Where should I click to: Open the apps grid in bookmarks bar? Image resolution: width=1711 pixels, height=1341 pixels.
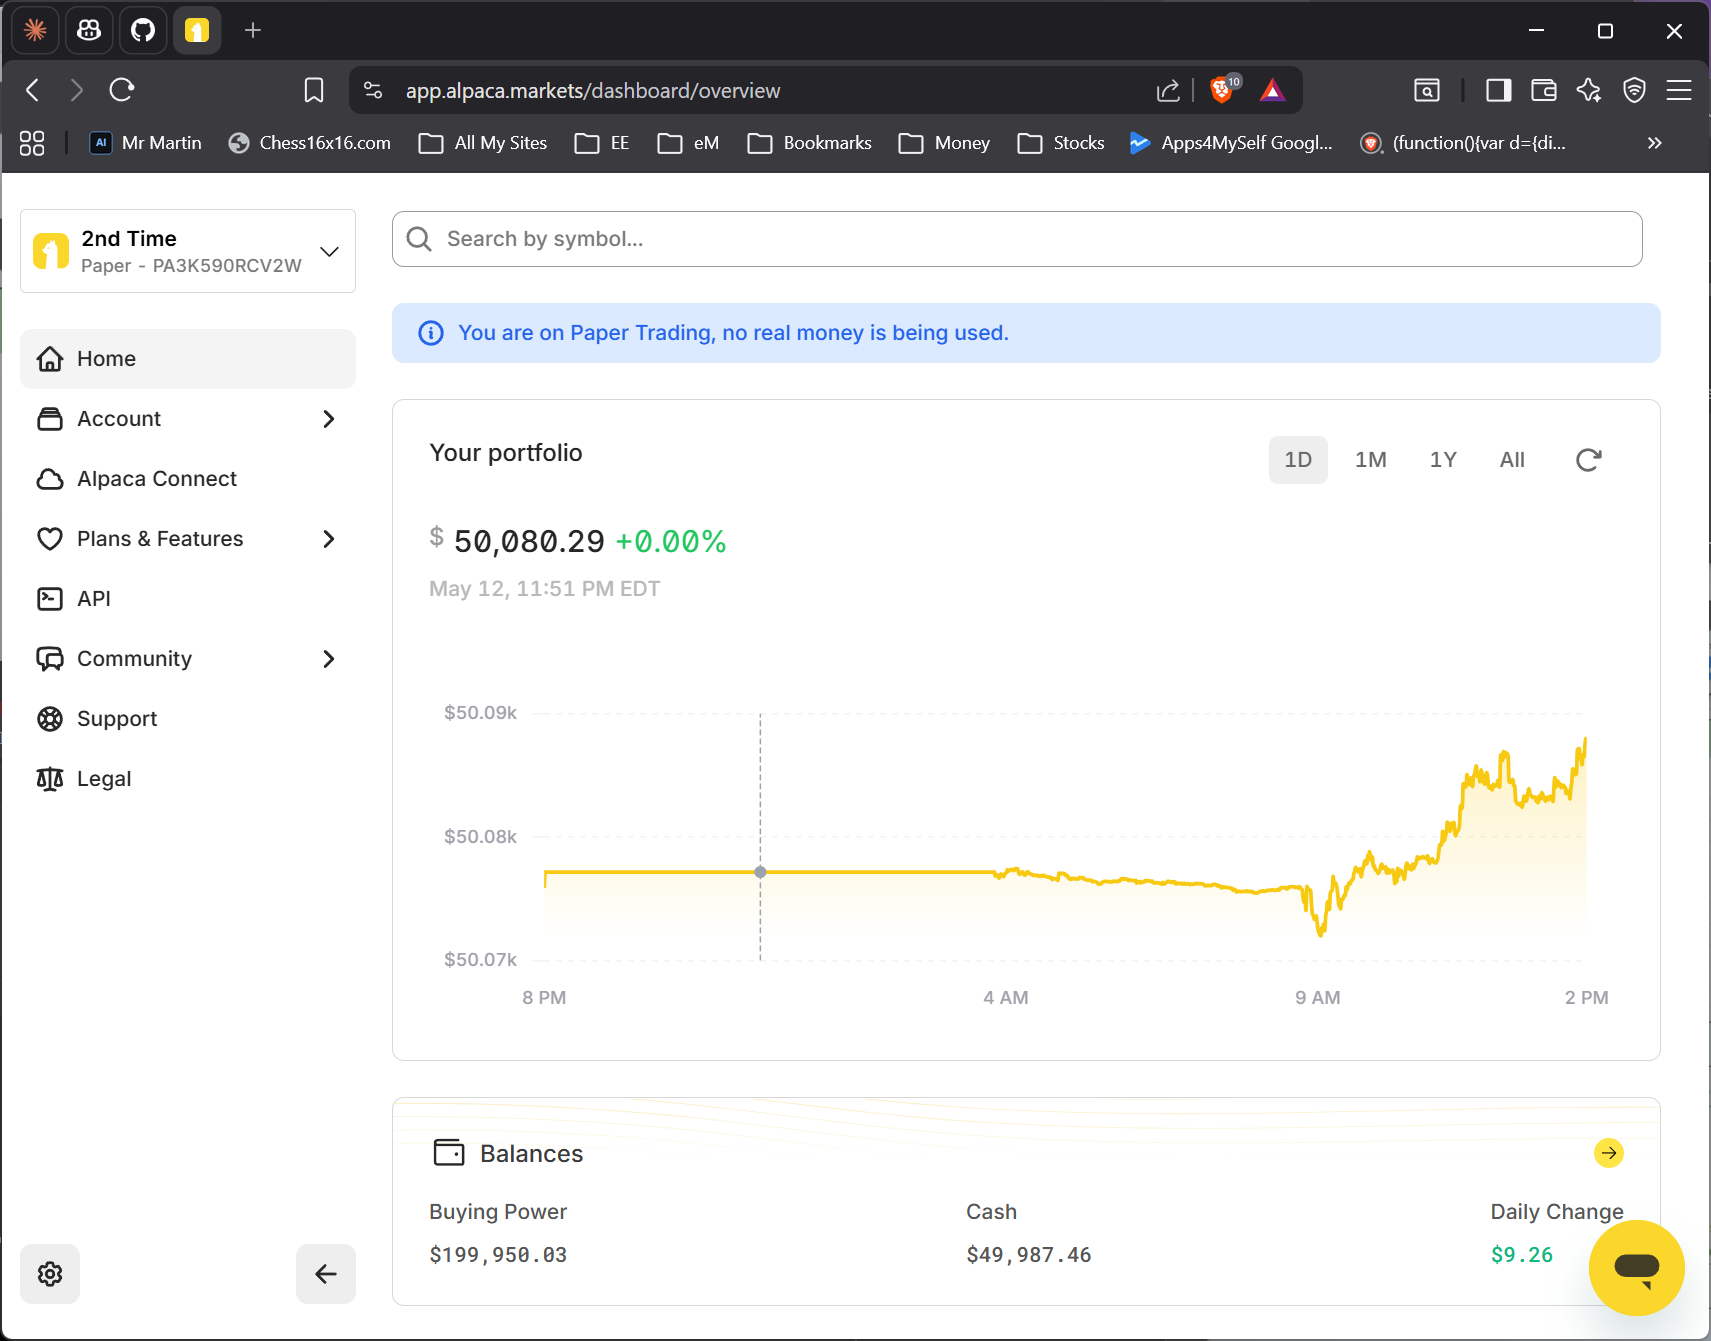32,143
